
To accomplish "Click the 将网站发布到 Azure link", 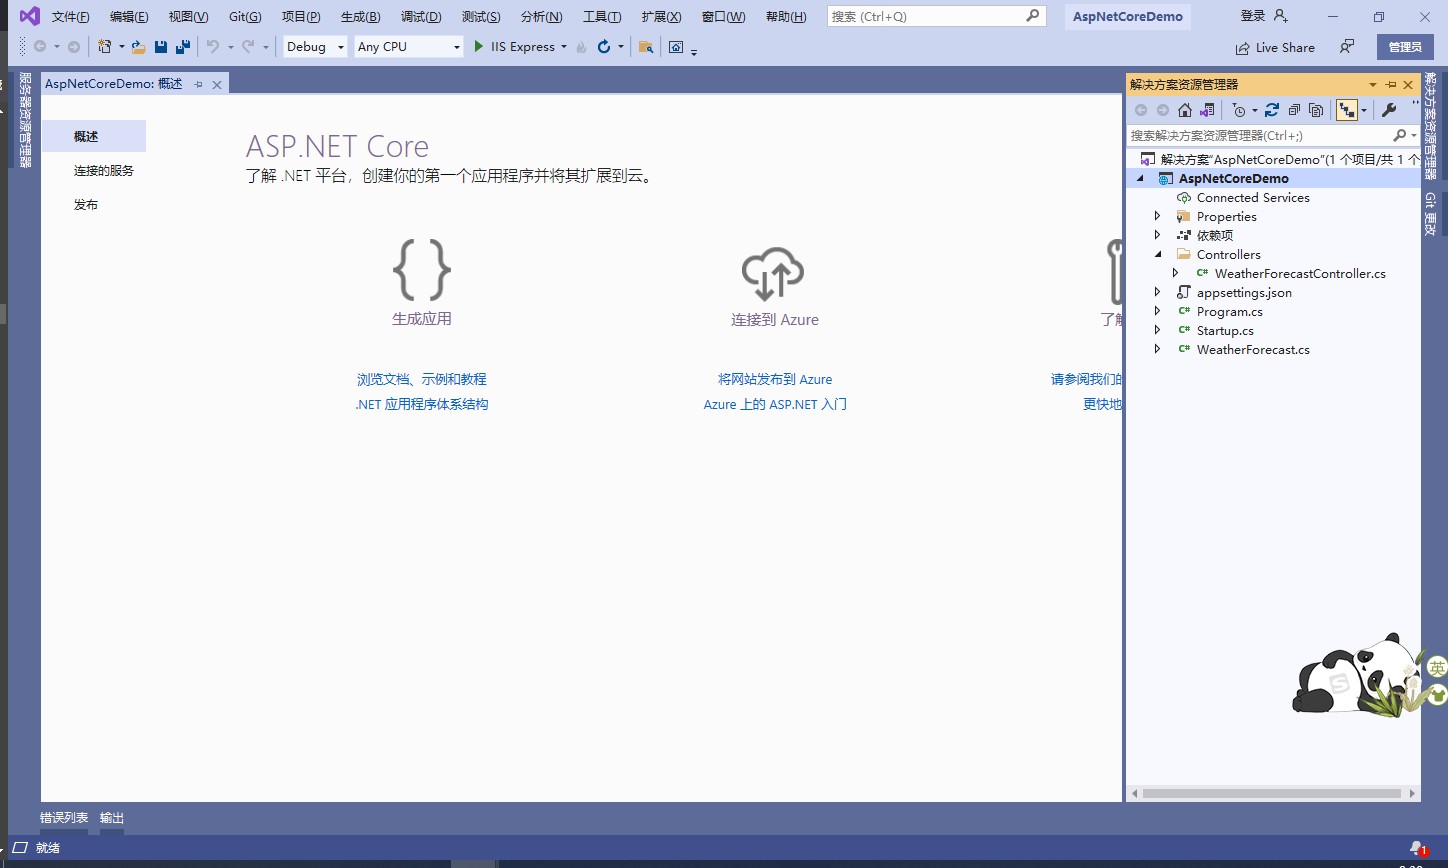I will 775,380.
